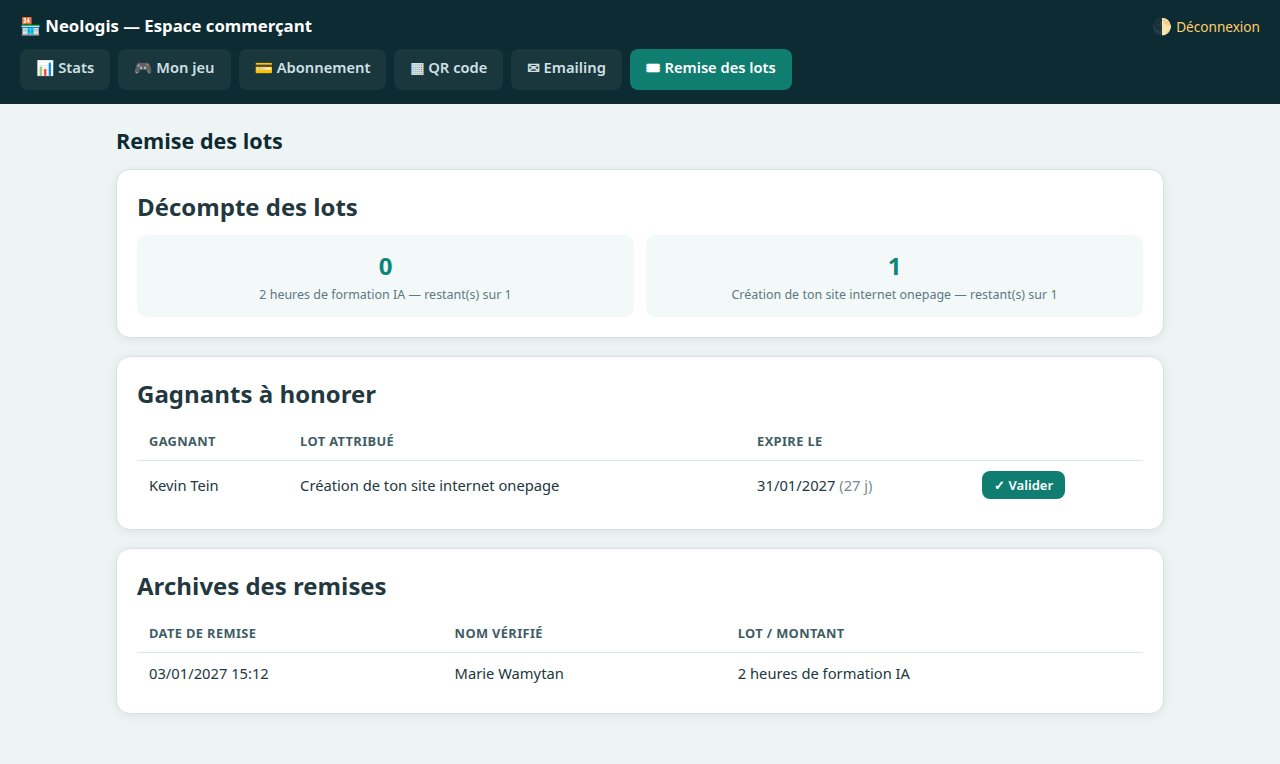Click the shop icon next to Neologis
1280x764 pixels.
[x=29, y=26]
